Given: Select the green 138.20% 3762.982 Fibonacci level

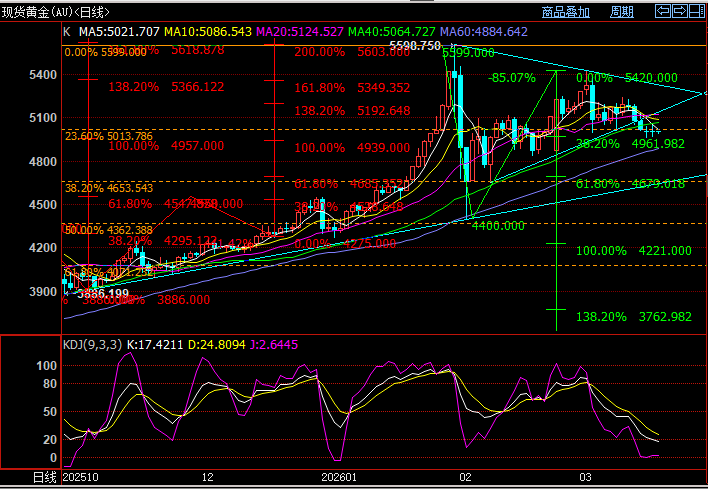Looking at the screenshot, I should (634, 317).
